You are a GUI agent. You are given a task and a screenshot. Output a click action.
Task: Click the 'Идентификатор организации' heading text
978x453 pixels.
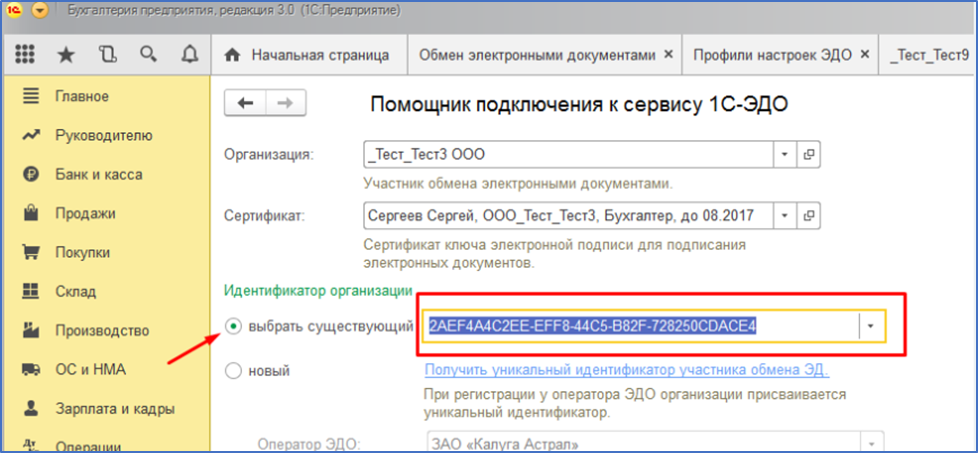318,290
